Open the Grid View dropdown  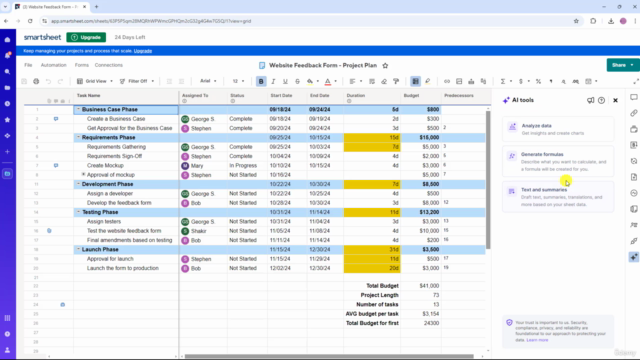tap(95, 81)
